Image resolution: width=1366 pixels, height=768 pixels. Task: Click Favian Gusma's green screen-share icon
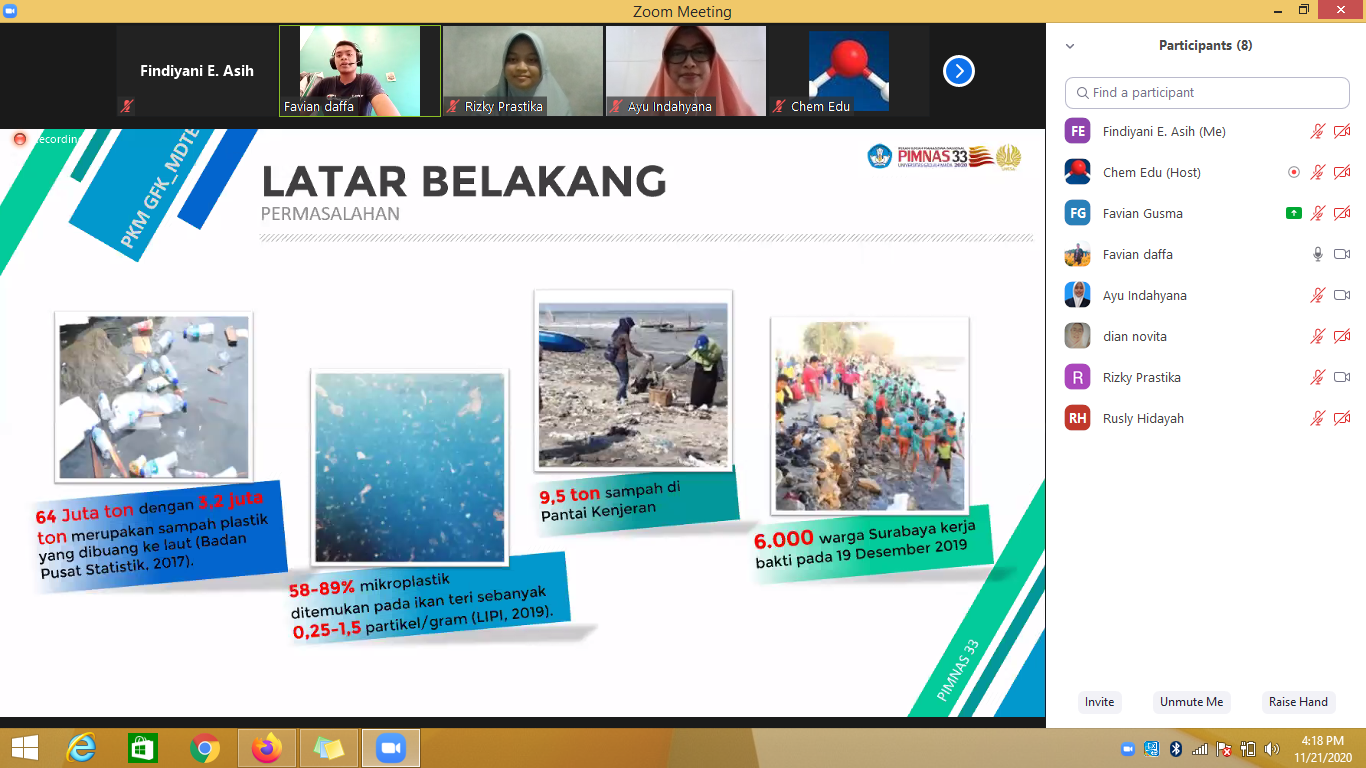click(x=1293, y=213)
